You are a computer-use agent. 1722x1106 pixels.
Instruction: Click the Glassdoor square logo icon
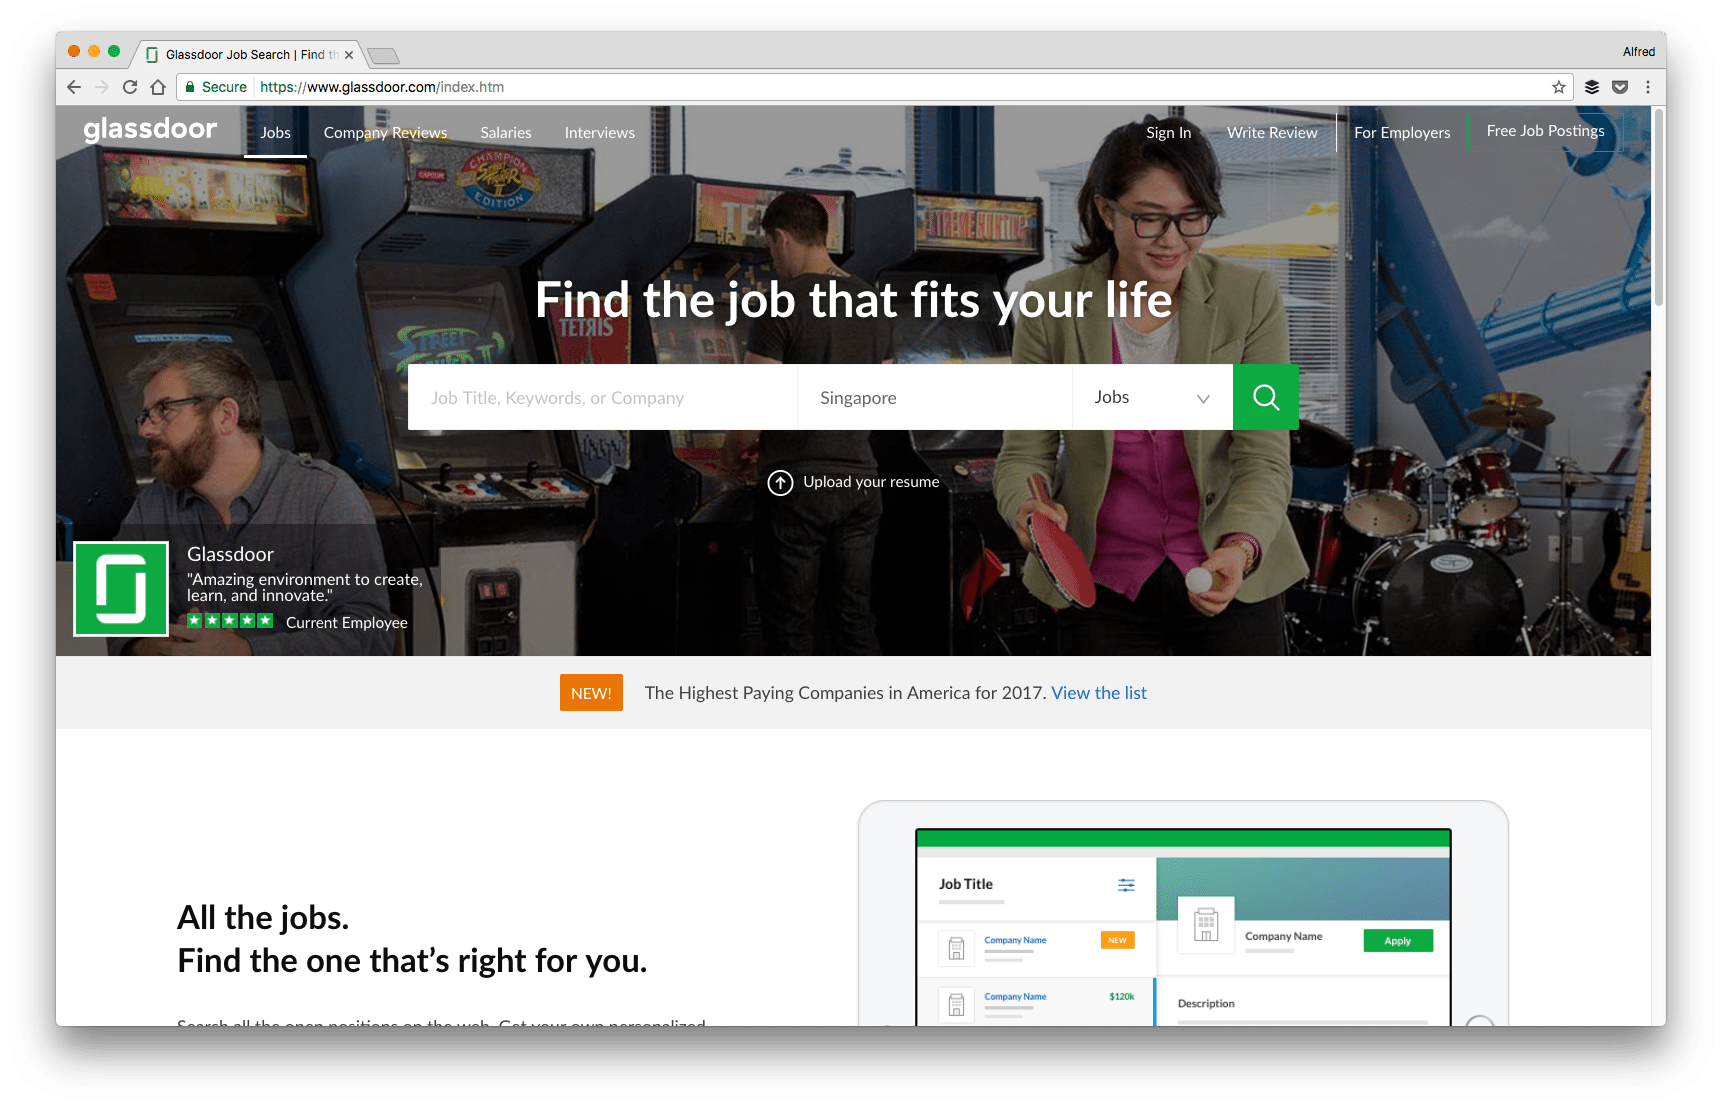[120, 589]
